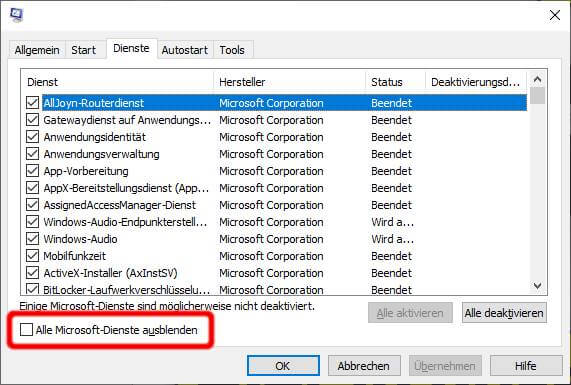Screen dimensions: 571x385
Task: Click Microsoft Corporation in Anwendungsidentität row
Action: point(271,137)
